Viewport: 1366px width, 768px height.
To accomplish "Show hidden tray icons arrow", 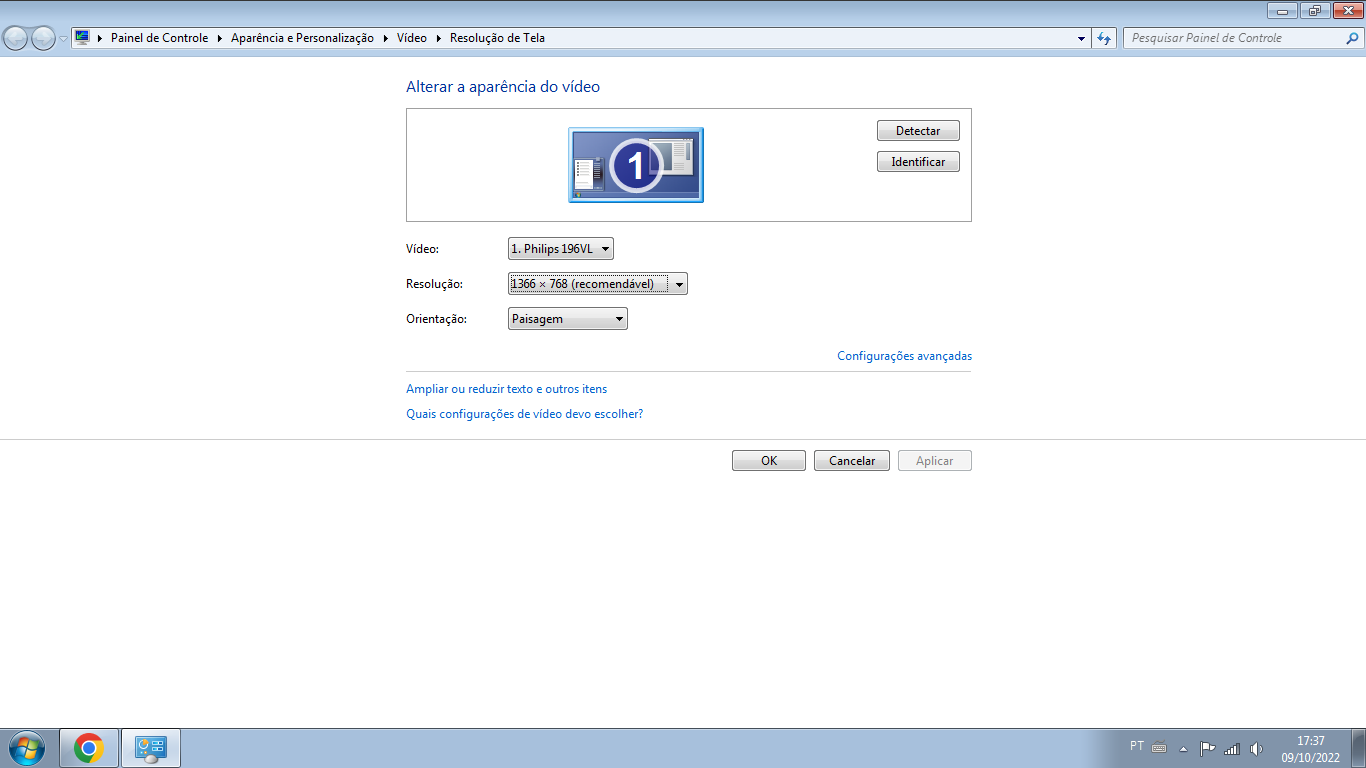I will [1184, 748].
